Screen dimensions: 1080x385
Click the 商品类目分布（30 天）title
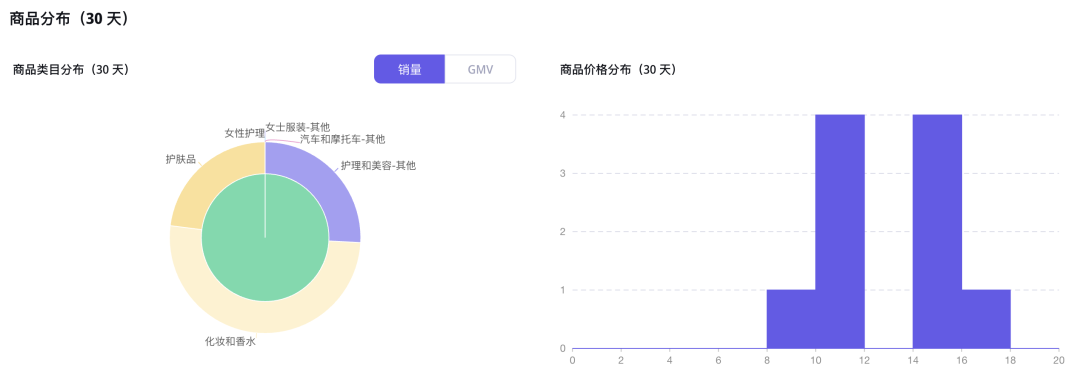point(71,70)
